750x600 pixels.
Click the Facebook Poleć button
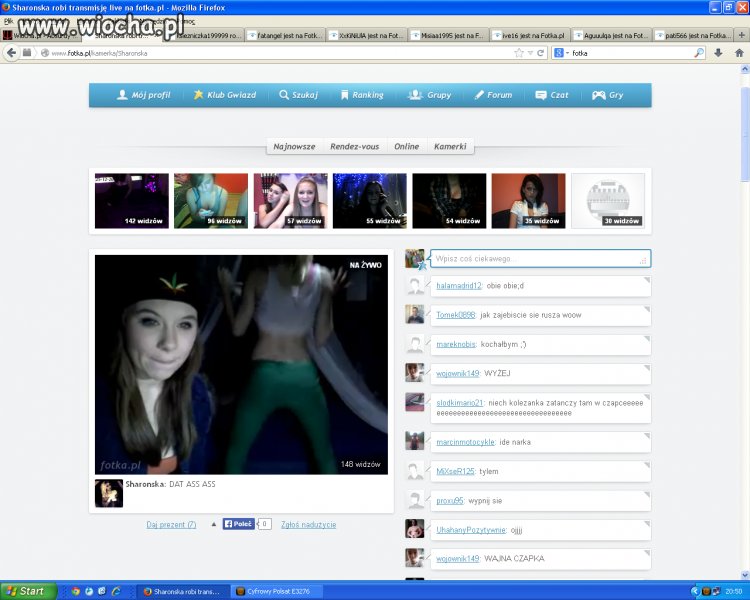tap(238, 524)
